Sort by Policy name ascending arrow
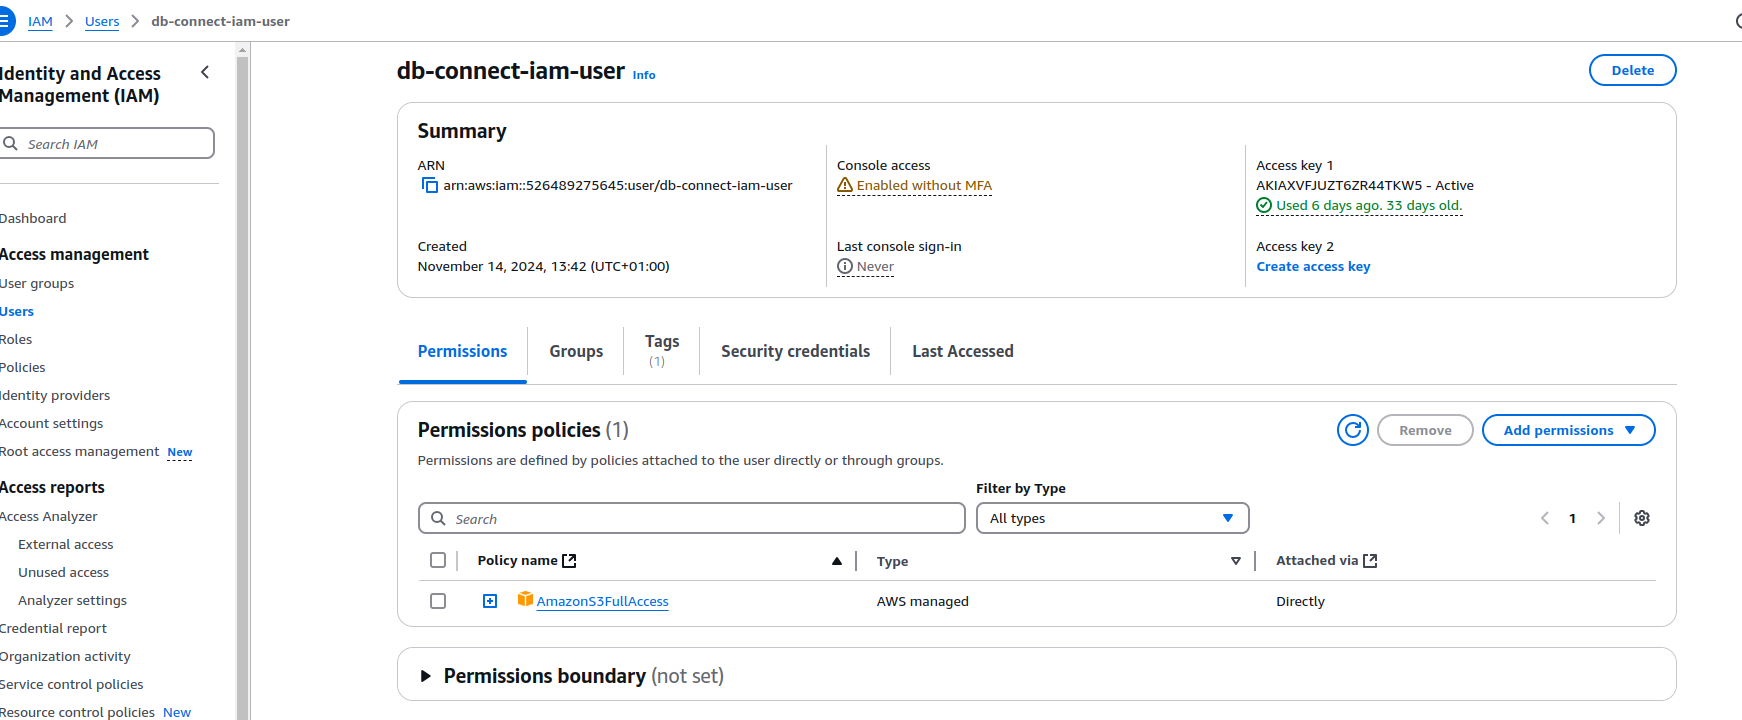 pyautogui.click(x=837, y=561)
